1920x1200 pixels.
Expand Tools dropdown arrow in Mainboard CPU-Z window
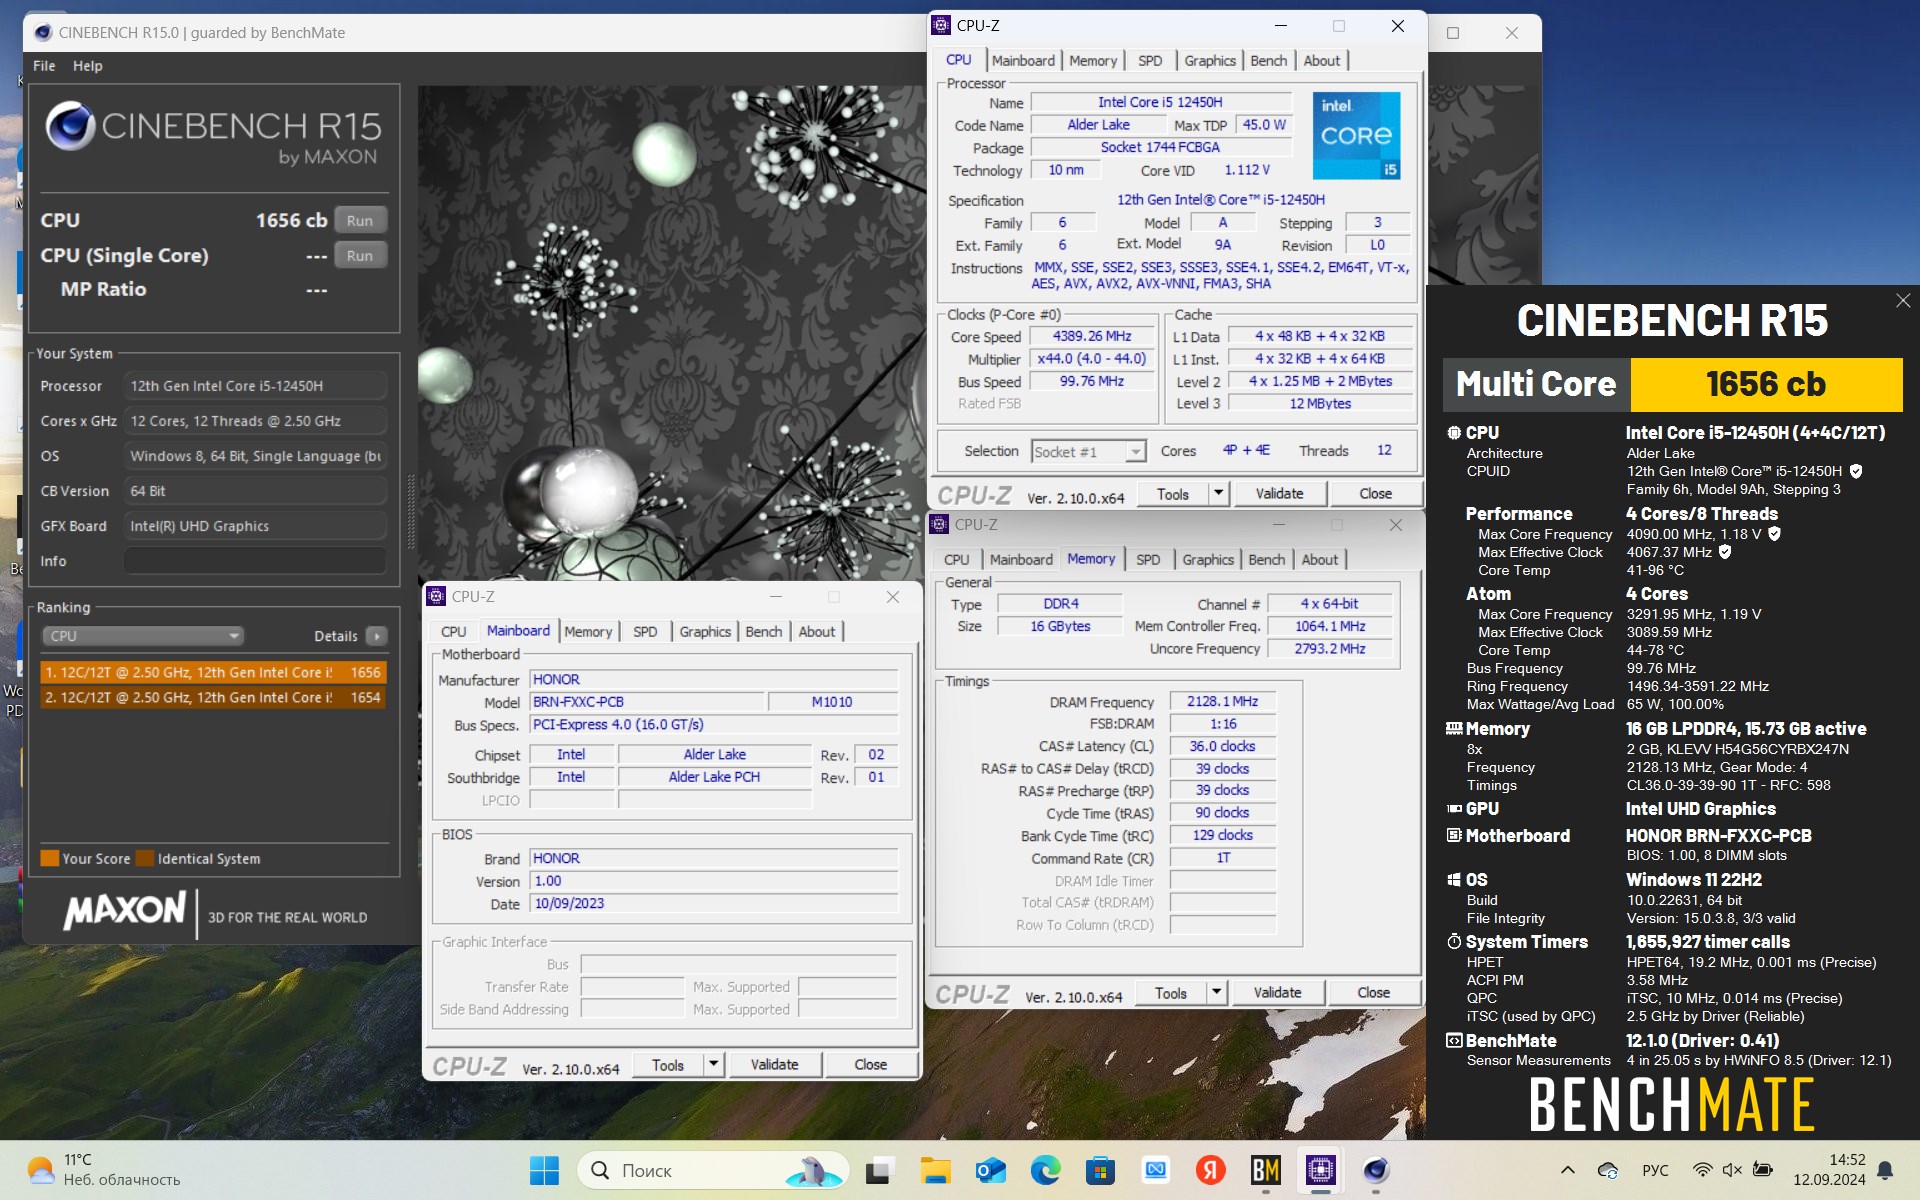coord(713,1065)
